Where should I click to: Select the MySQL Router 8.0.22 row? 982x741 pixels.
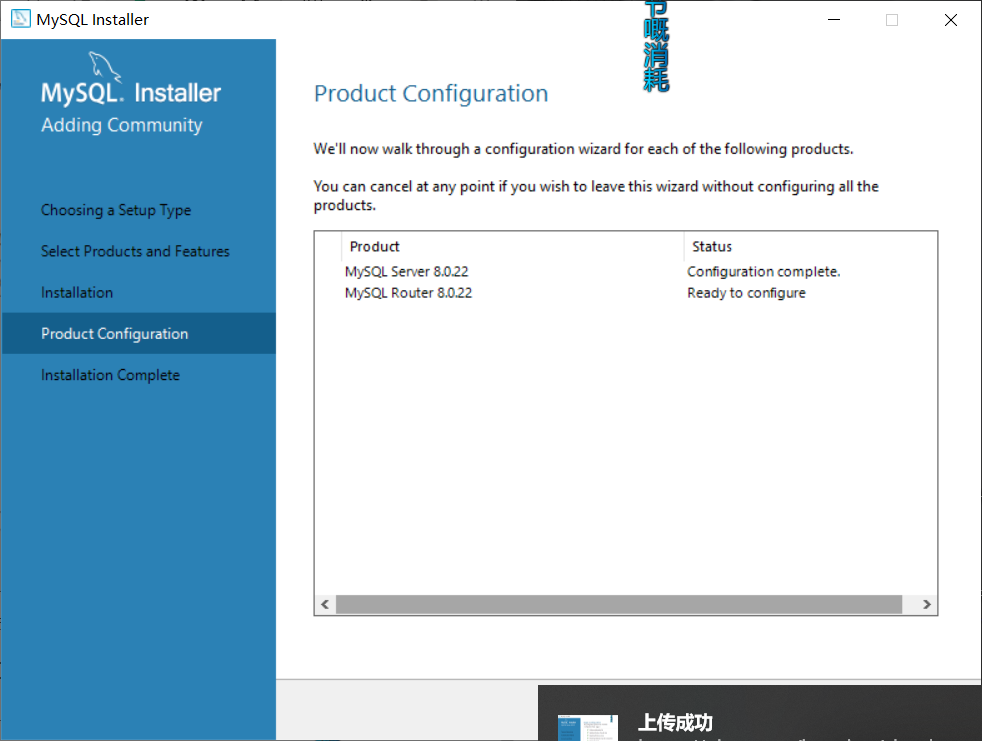coord(626,293)
